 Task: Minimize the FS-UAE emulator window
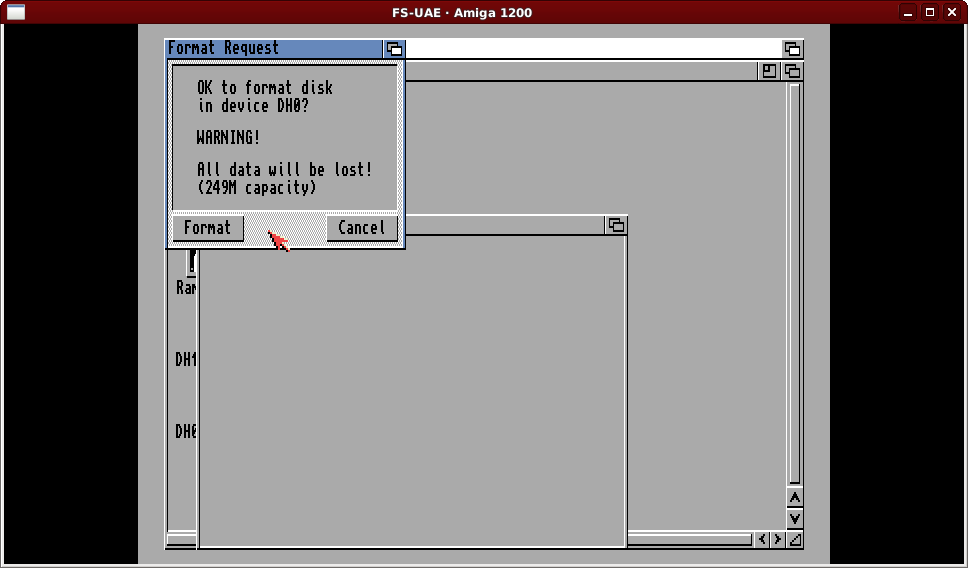(x=908, y=12)
